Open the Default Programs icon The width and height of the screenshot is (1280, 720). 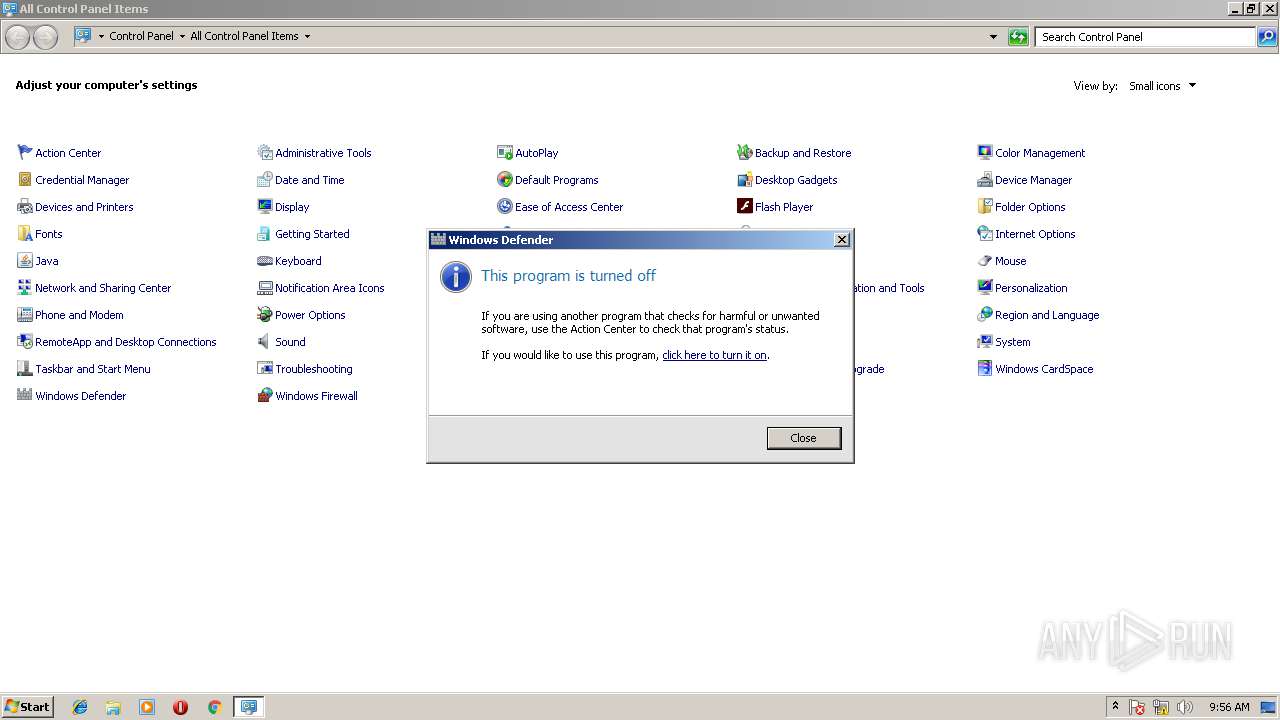[505, 180]
